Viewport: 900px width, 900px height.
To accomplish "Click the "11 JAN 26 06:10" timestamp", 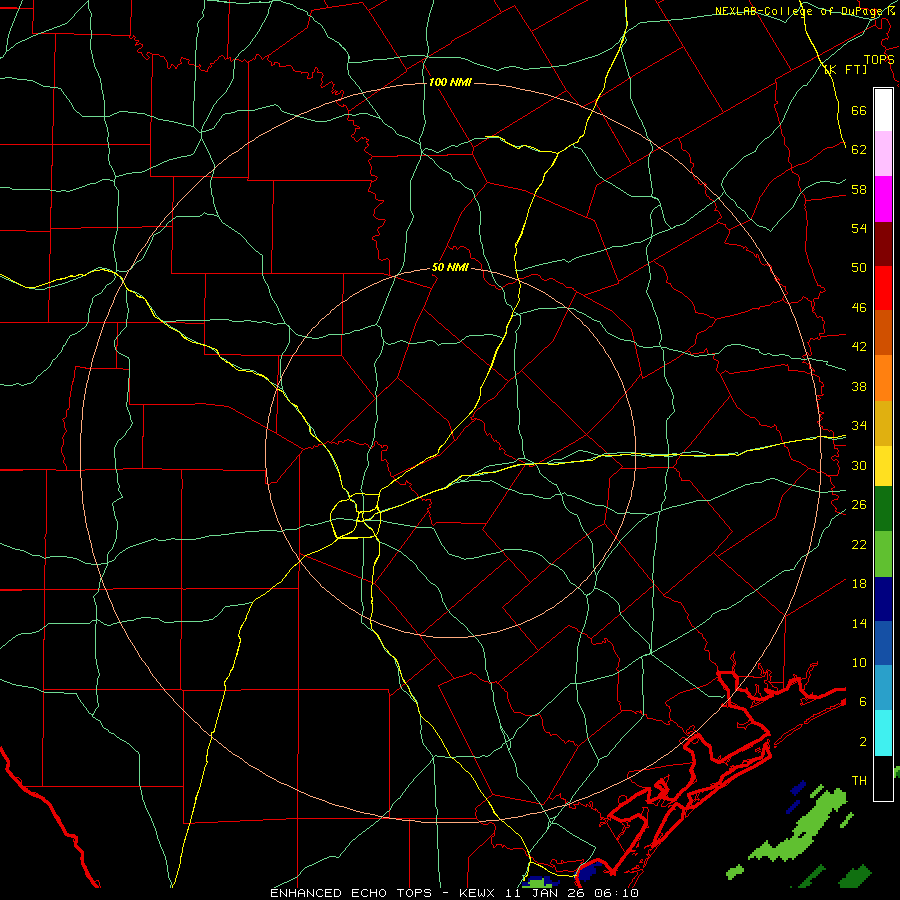I will click(572, 893).
